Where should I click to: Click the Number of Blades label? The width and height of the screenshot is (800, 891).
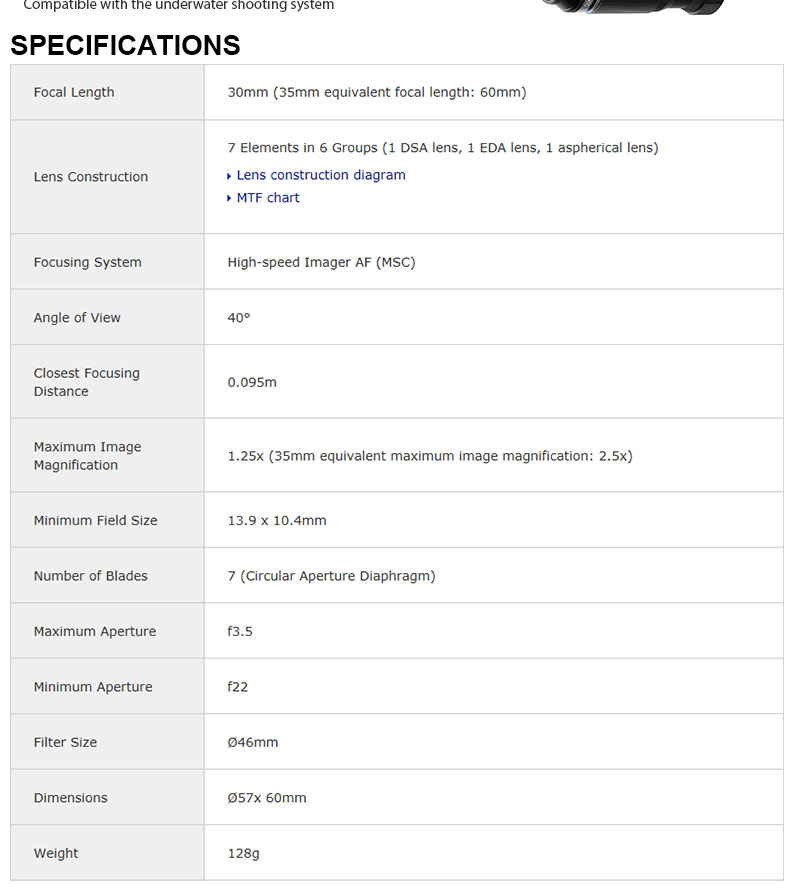[x=90, y=576]
